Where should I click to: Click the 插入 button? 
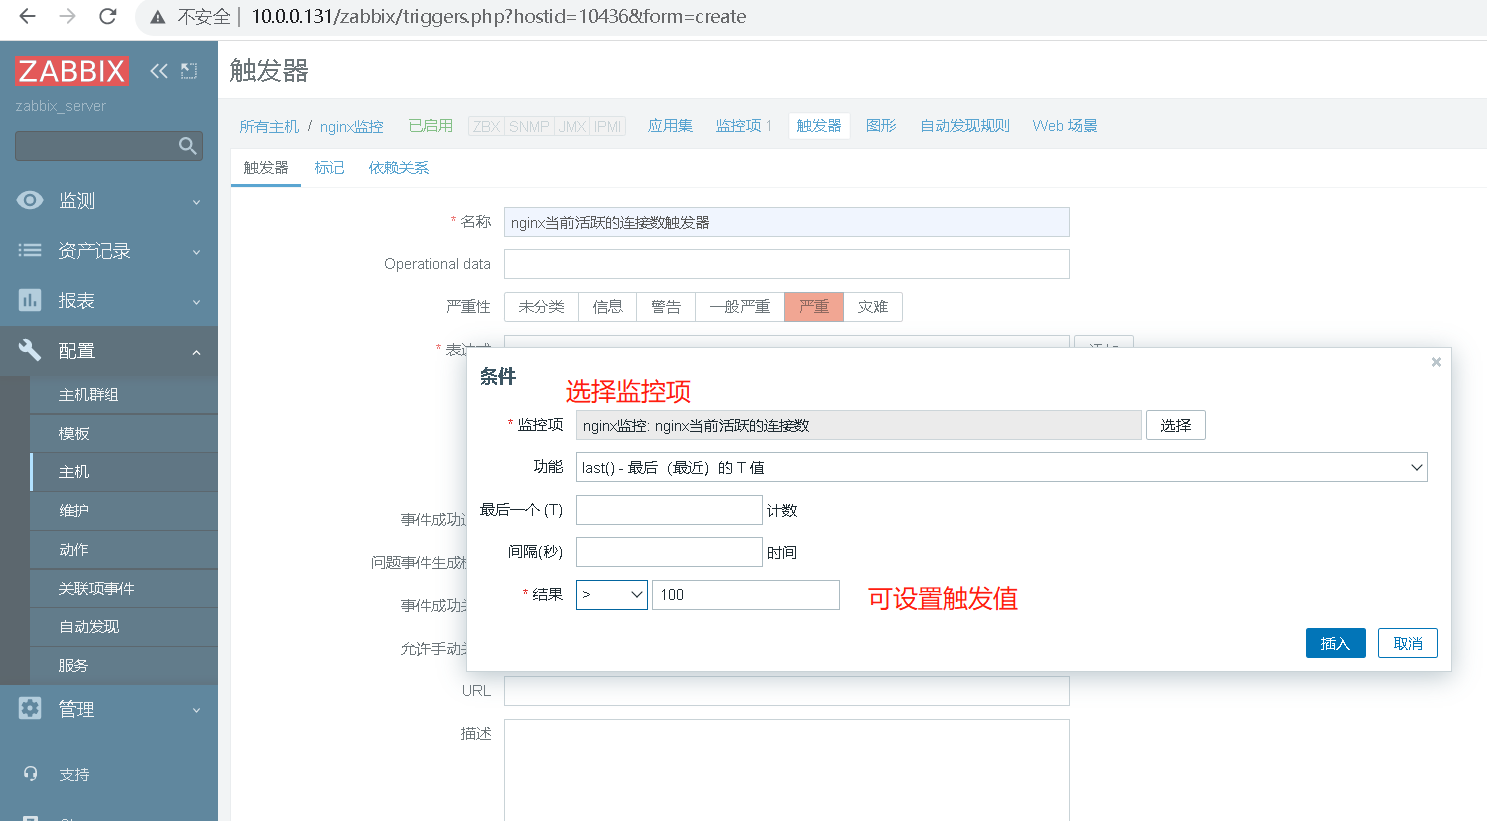[x=1336, y=643]
